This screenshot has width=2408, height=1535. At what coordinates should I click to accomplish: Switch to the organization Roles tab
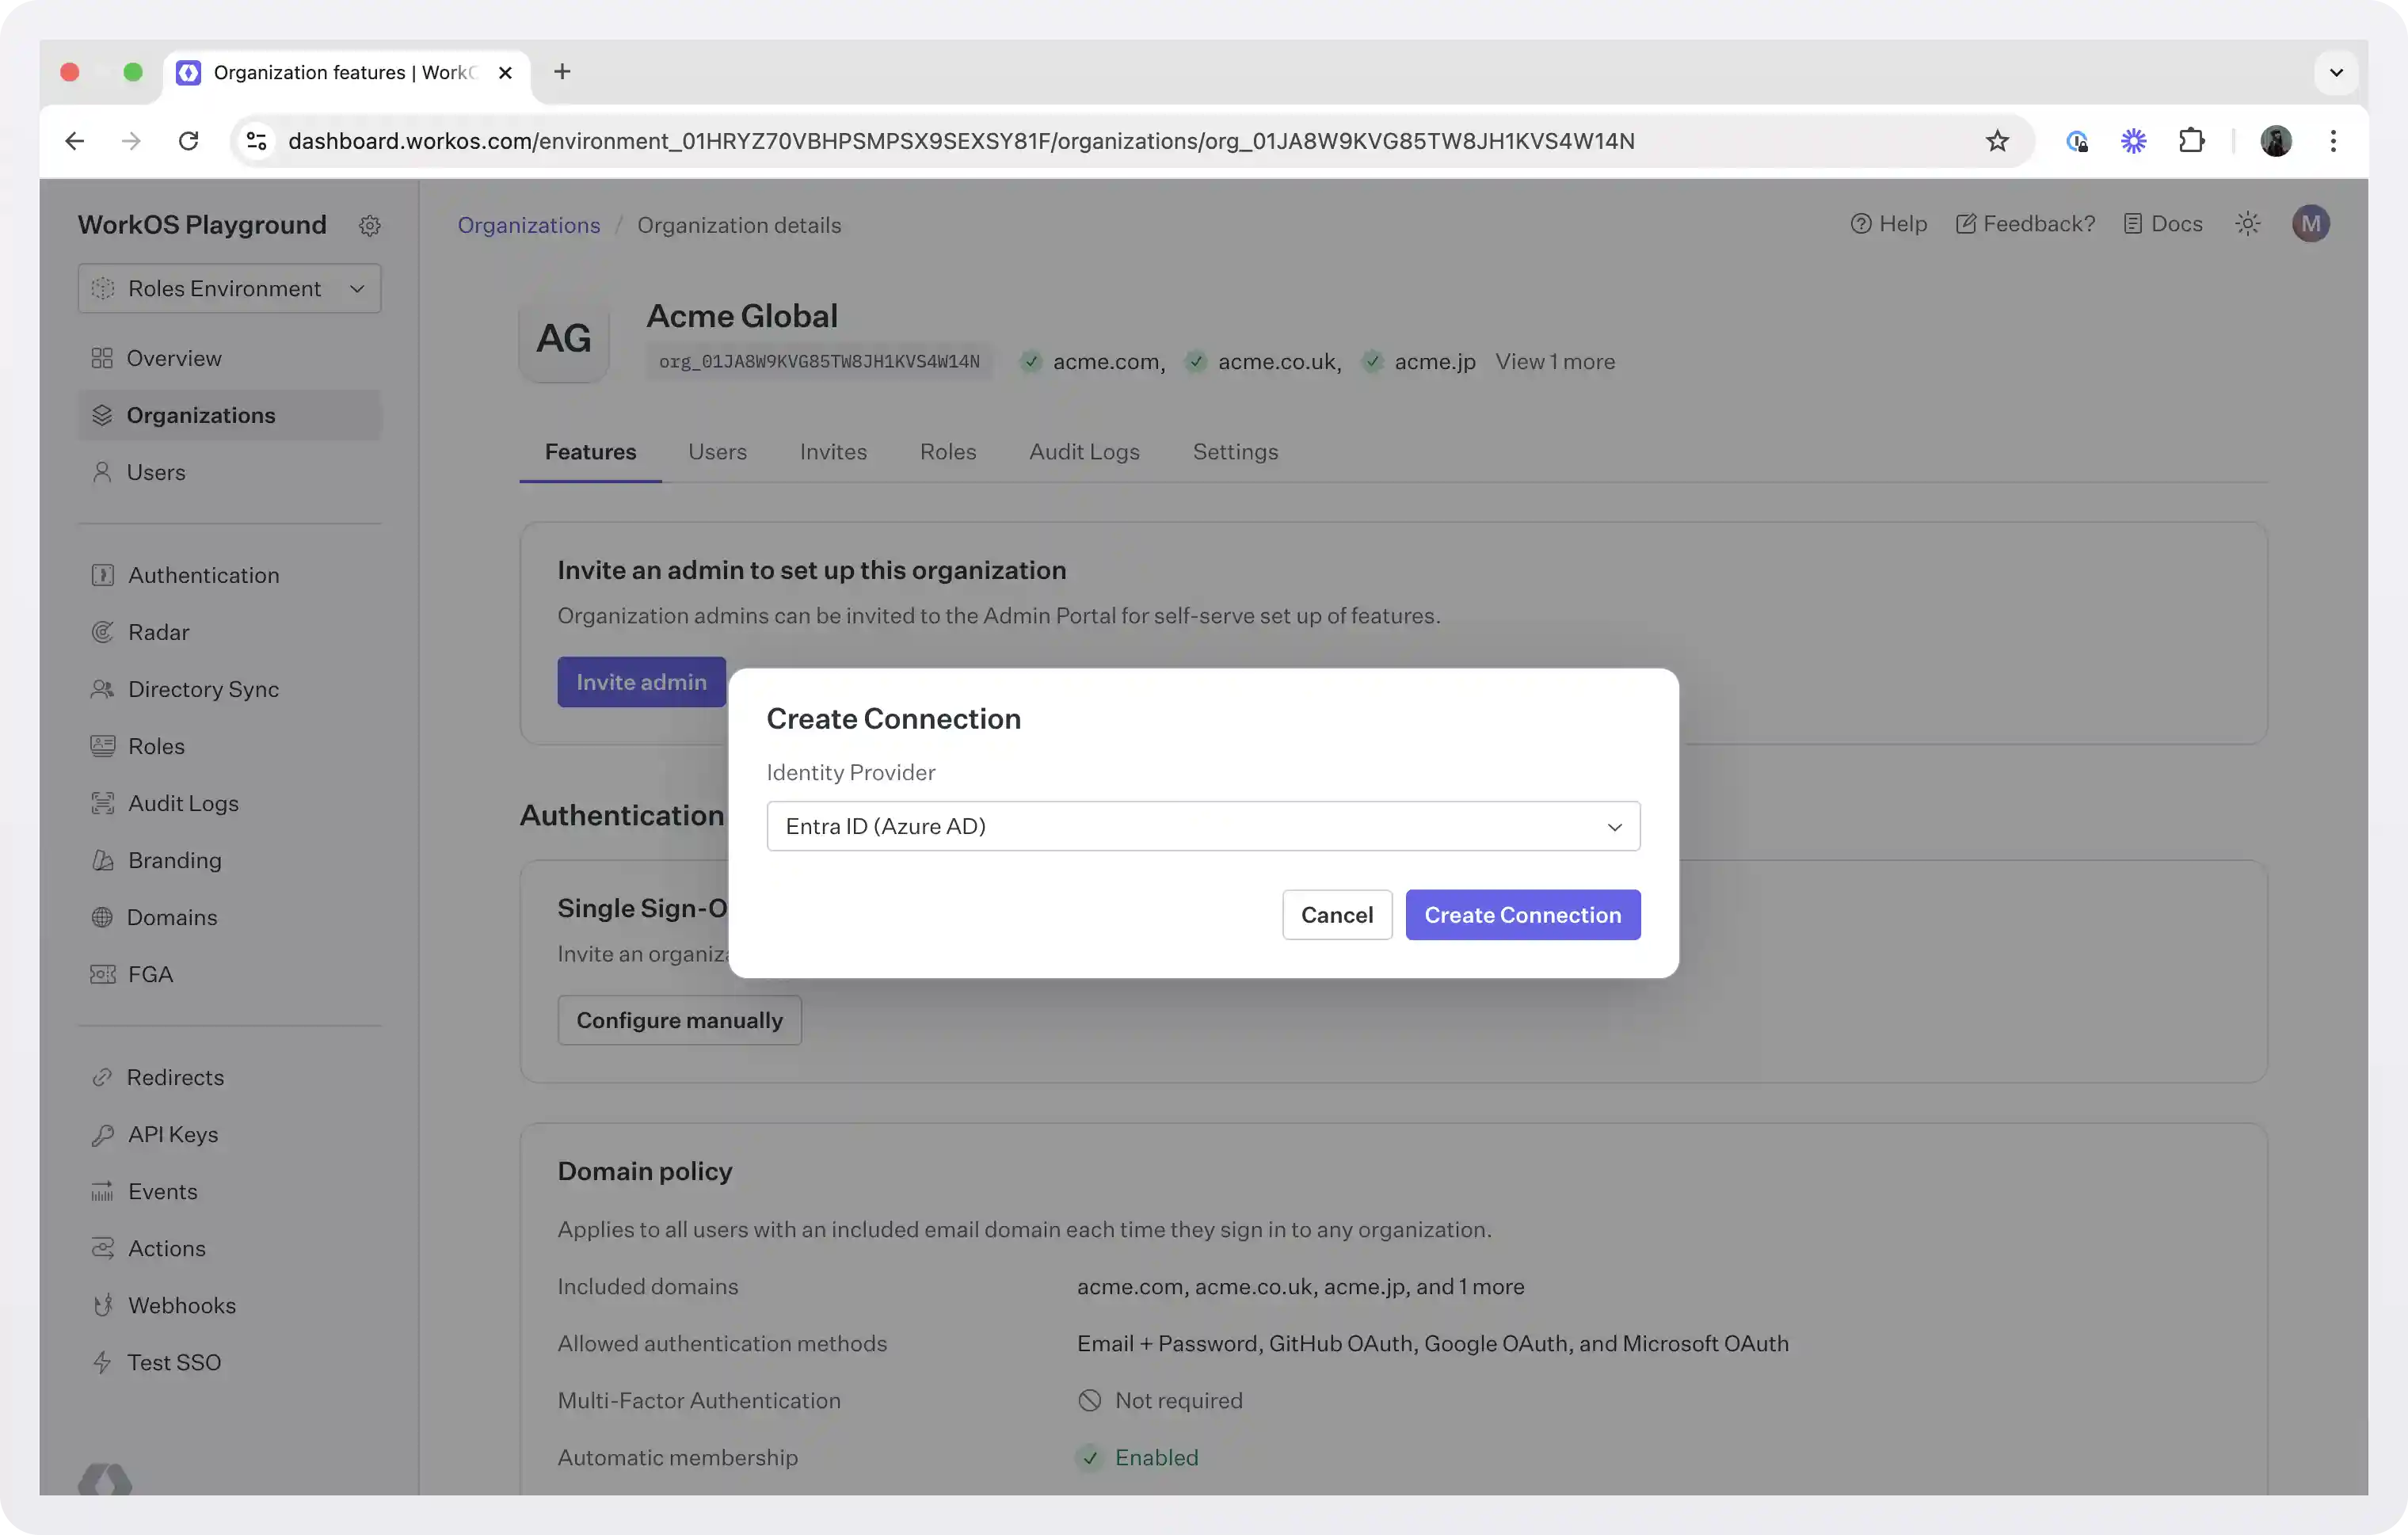(x=947, y=452)
